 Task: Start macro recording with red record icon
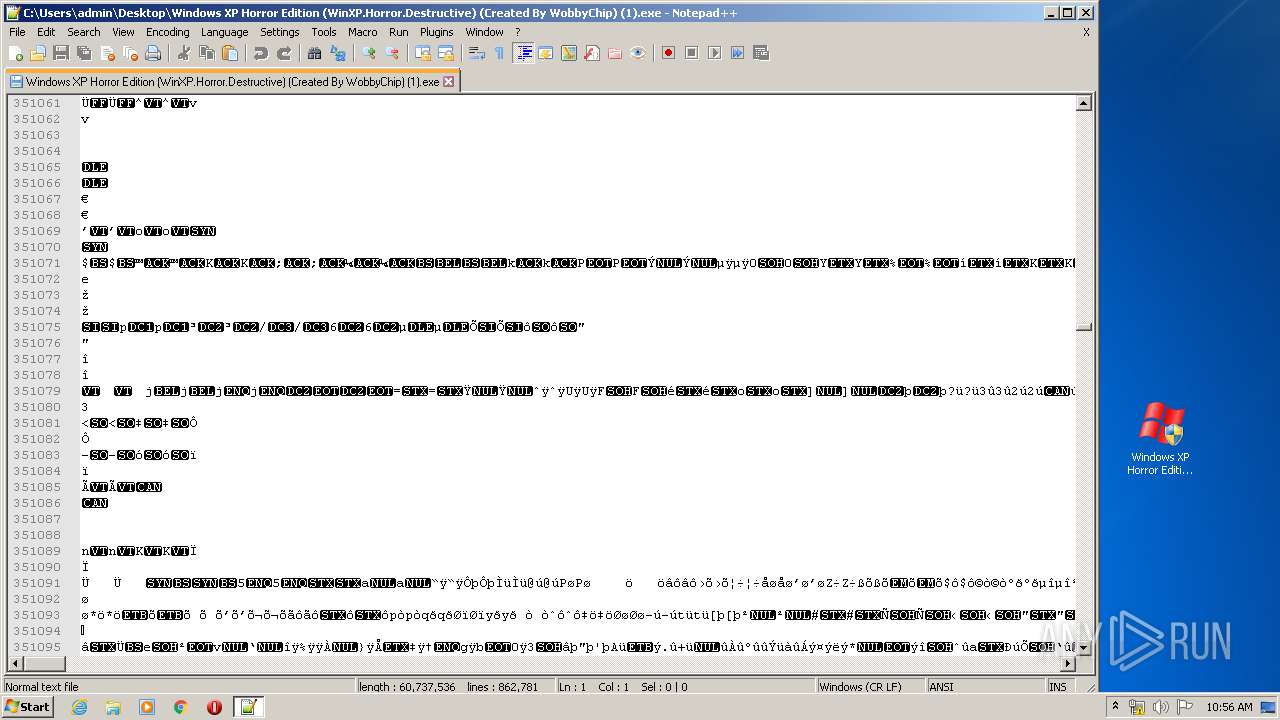pos(668,53)
